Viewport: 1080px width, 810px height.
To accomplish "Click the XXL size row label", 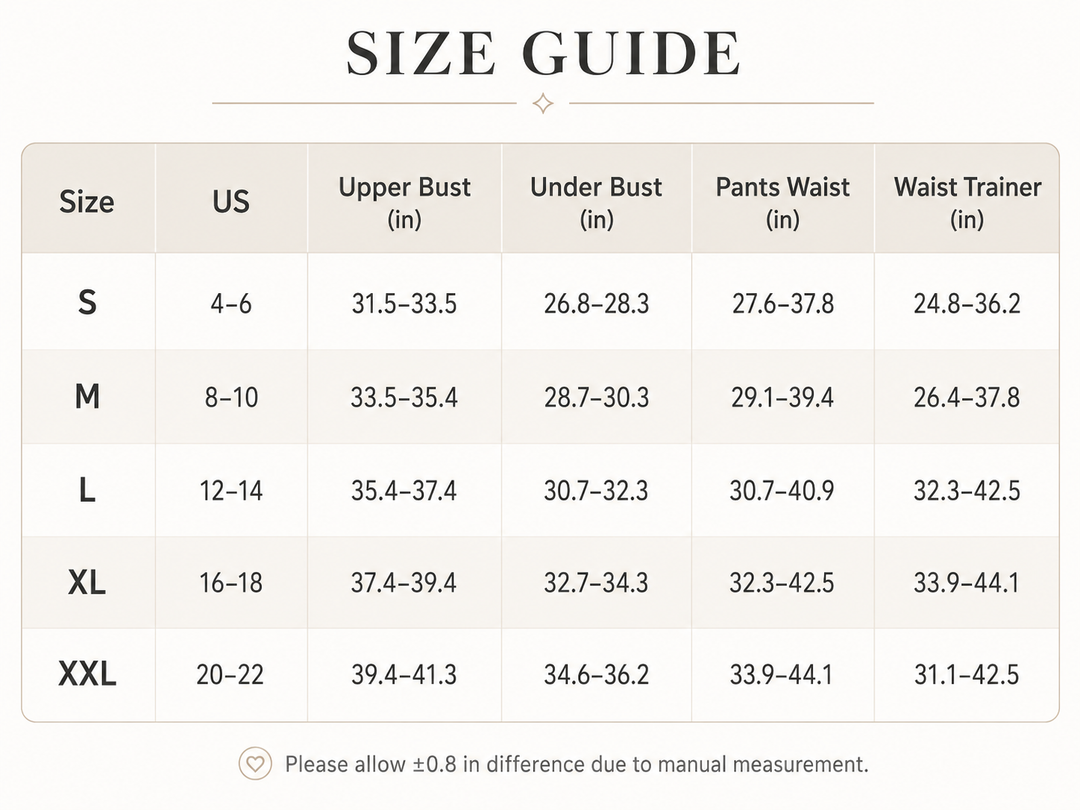I will click(87, 674).
